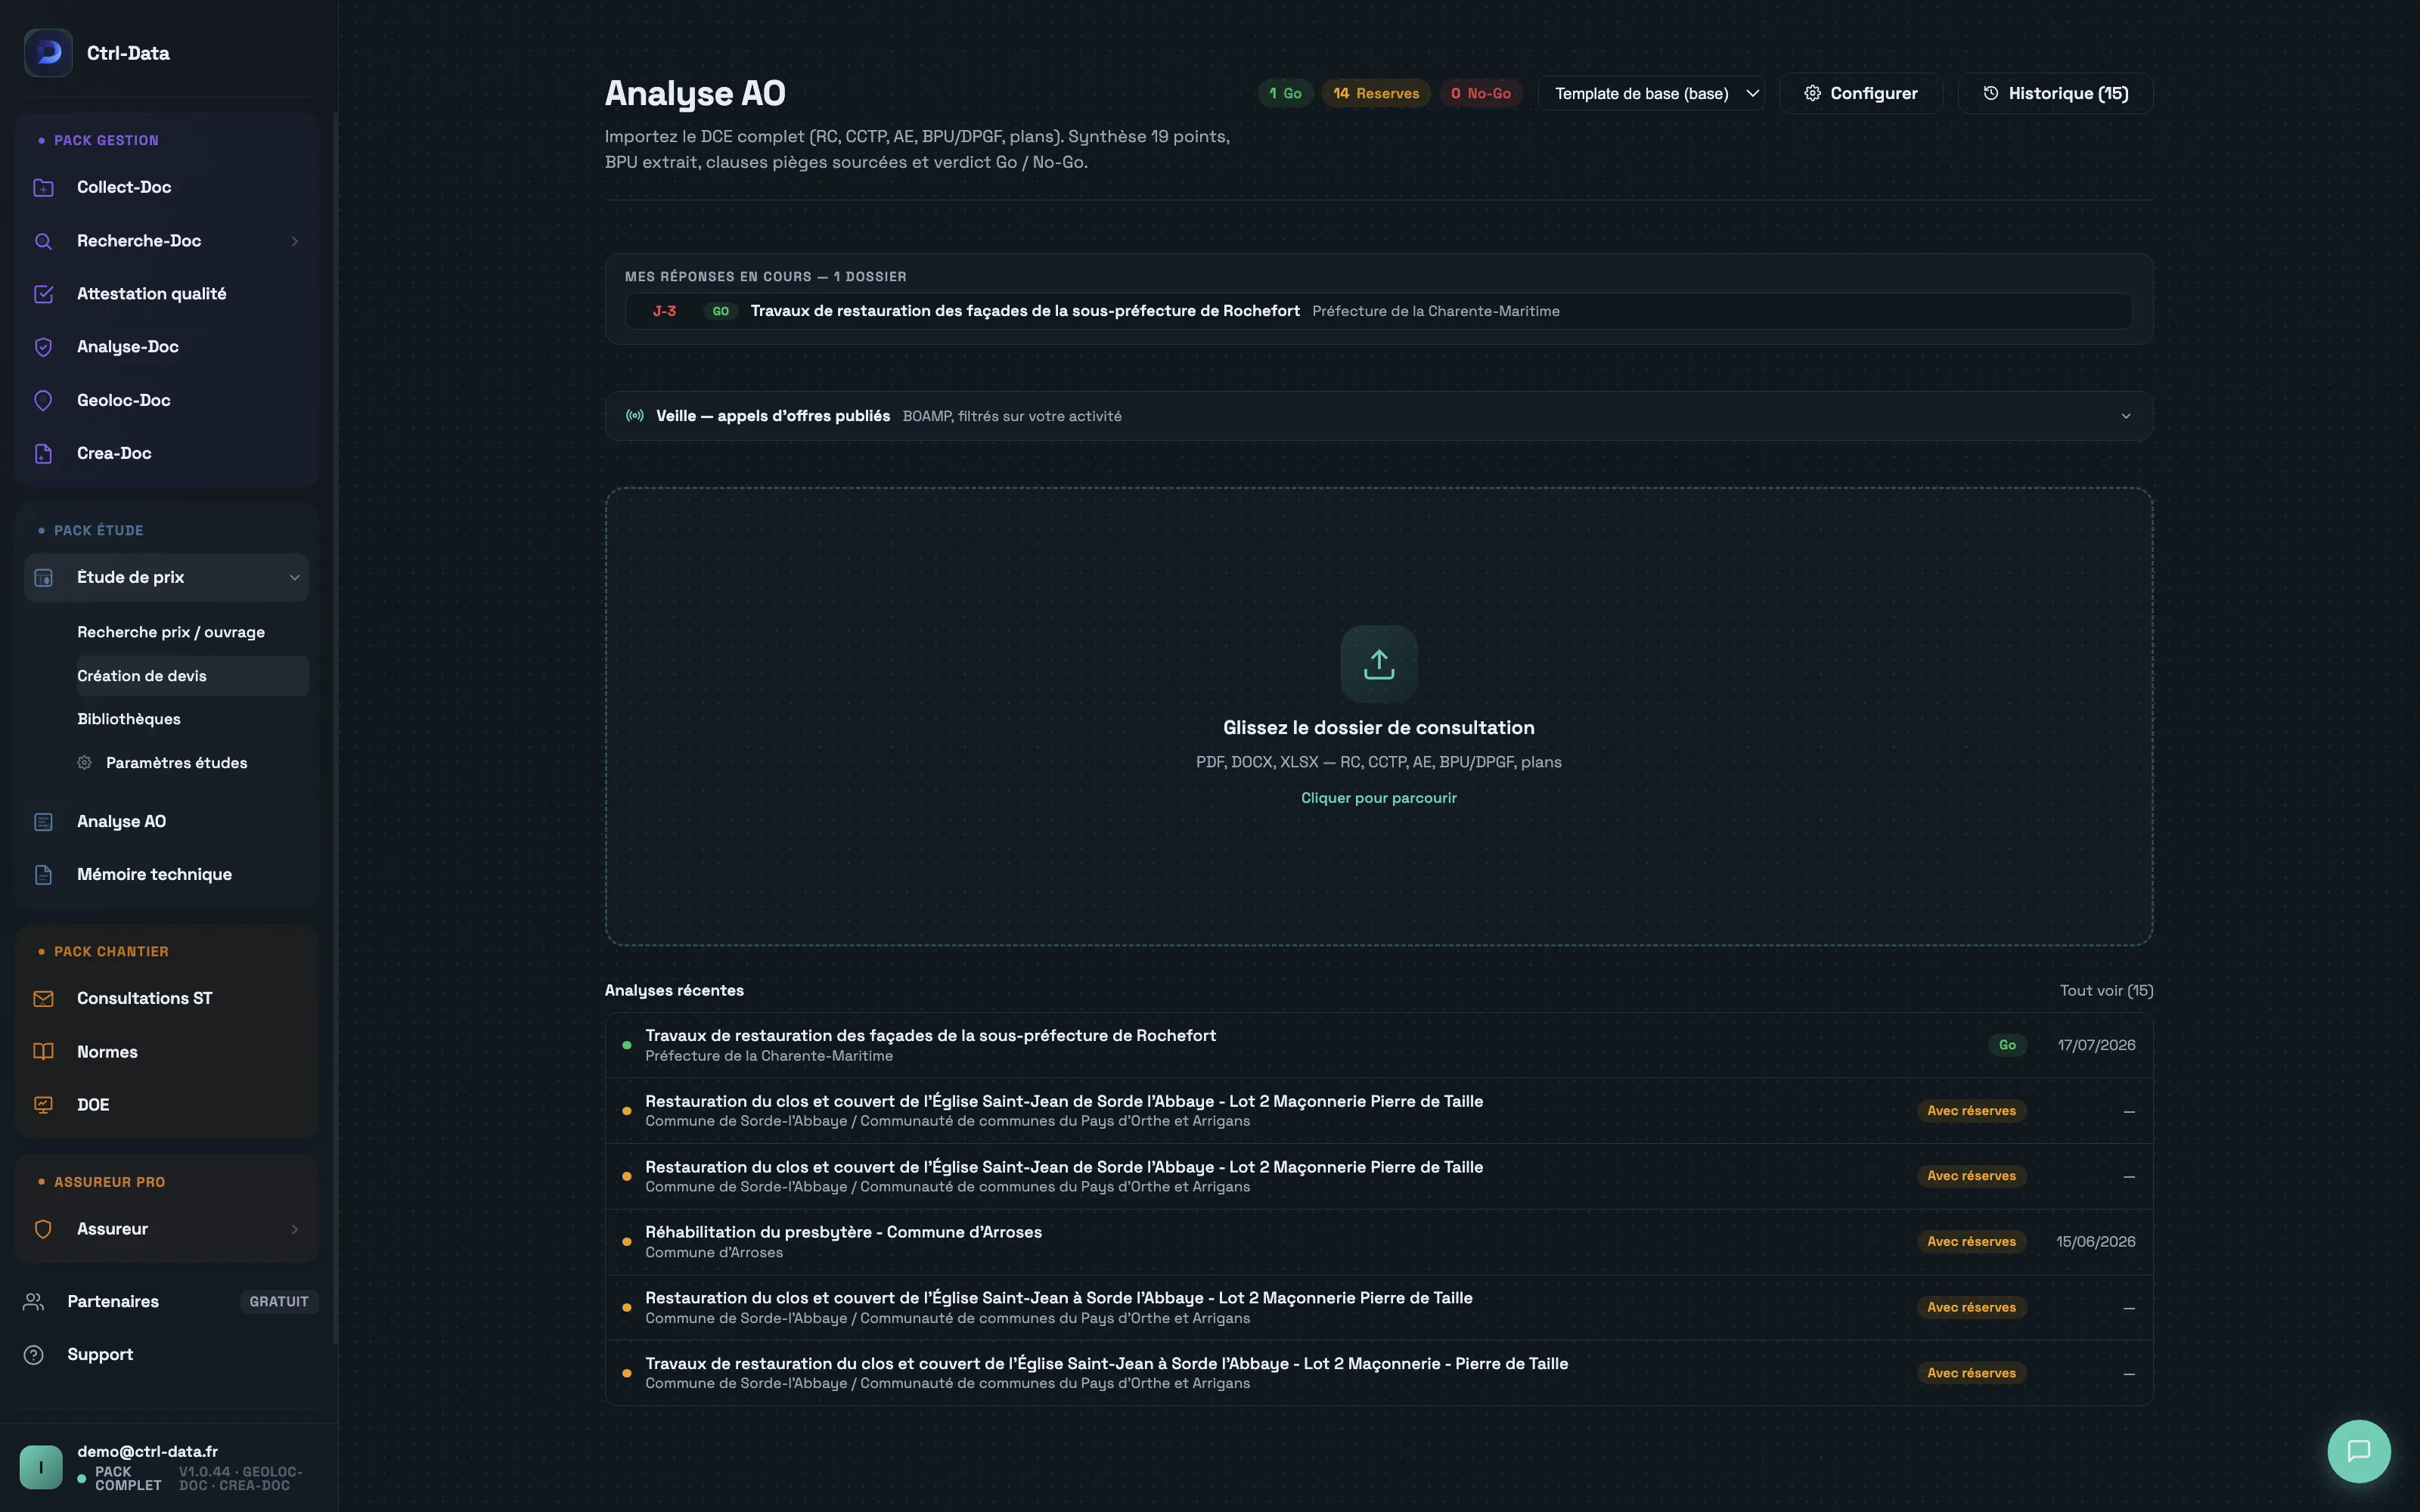Click the Configurer gear icon

pyautogui.click(x=1812, y=93)
